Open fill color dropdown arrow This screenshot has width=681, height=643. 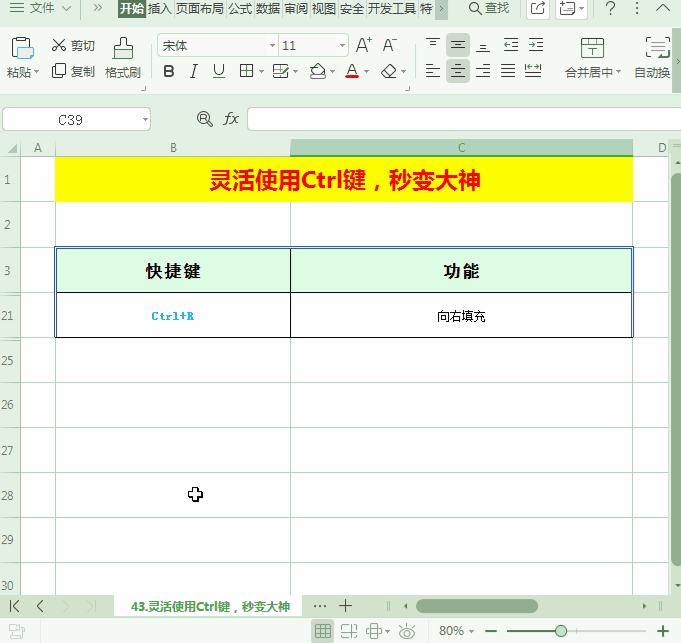pyautogui.click(x=333, y=72)
